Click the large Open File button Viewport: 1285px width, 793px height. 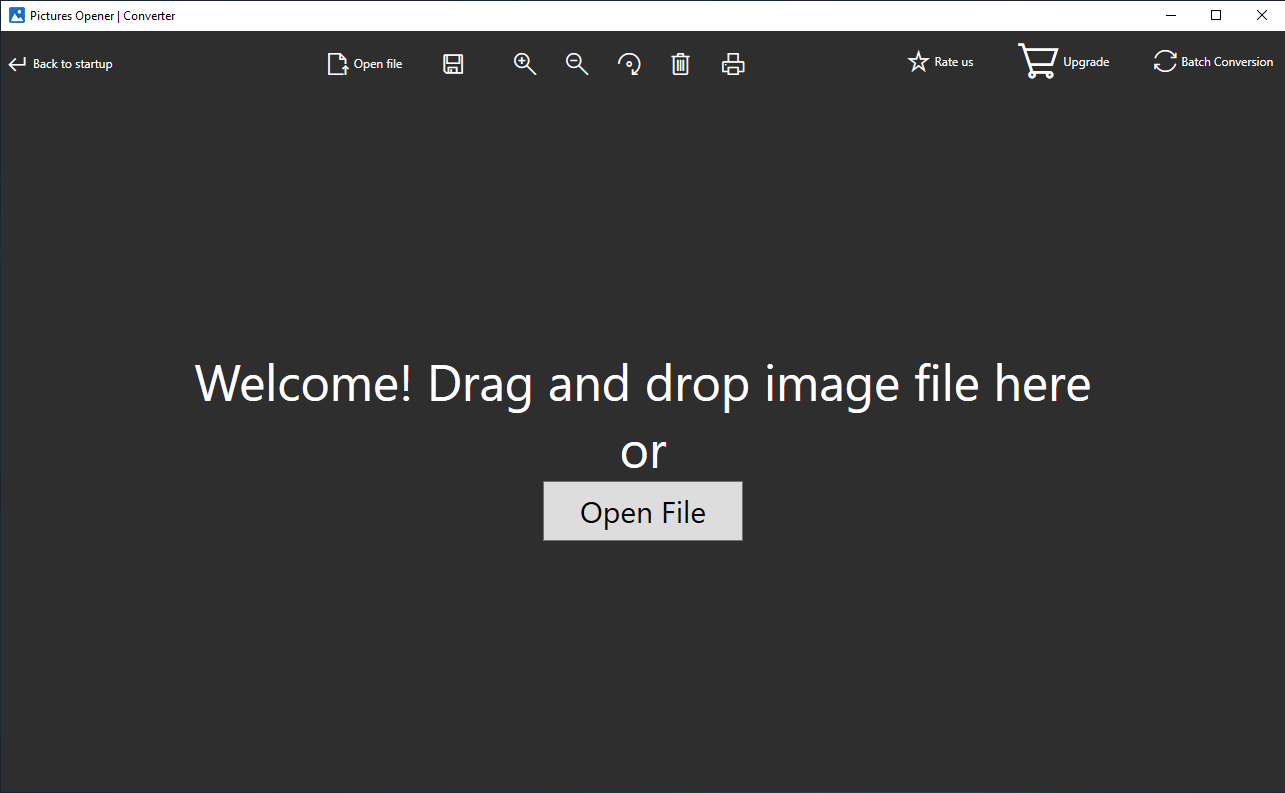tap(643, 511)
